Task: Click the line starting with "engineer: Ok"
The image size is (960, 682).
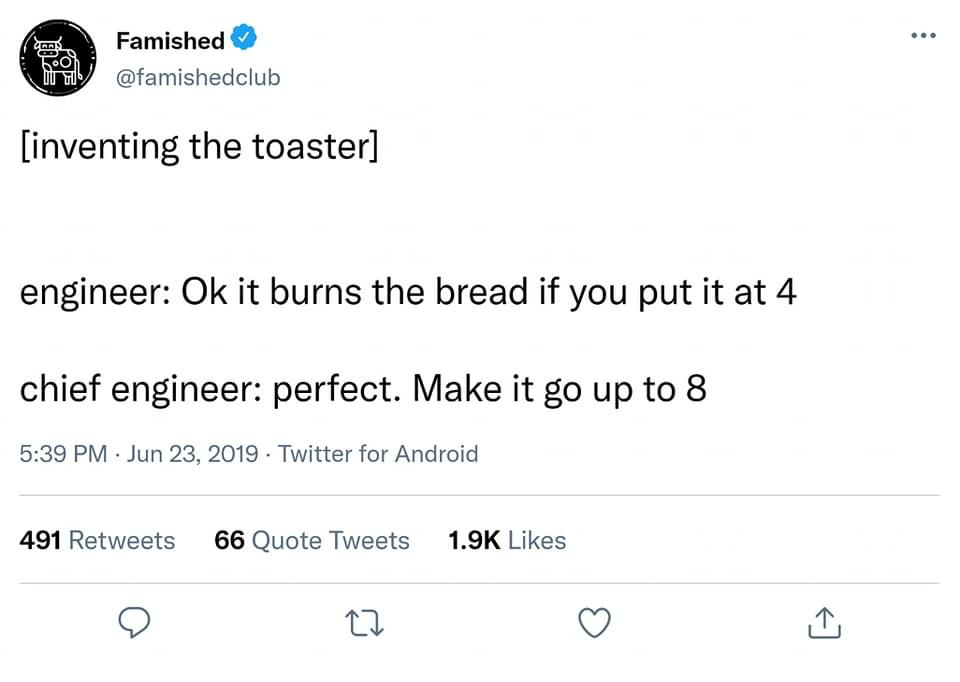Action: [x=408, y=293]
